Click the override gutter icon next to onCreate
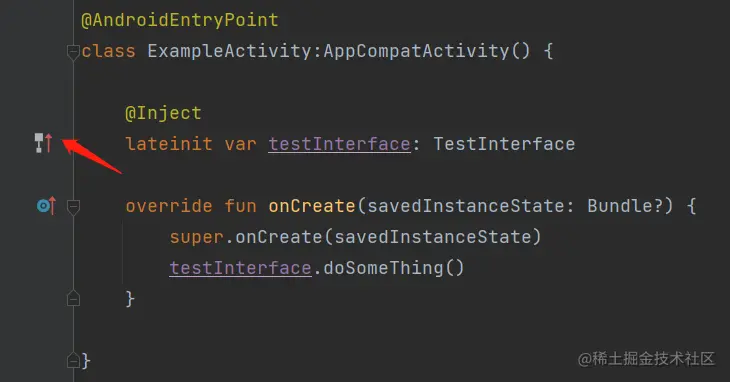Image resolution: width=730 pixels, height=382 pixels. tap(47, 205)
